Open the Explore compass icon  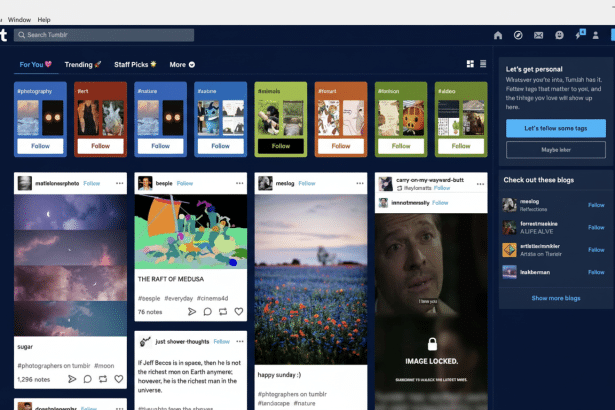coord(518,35)
